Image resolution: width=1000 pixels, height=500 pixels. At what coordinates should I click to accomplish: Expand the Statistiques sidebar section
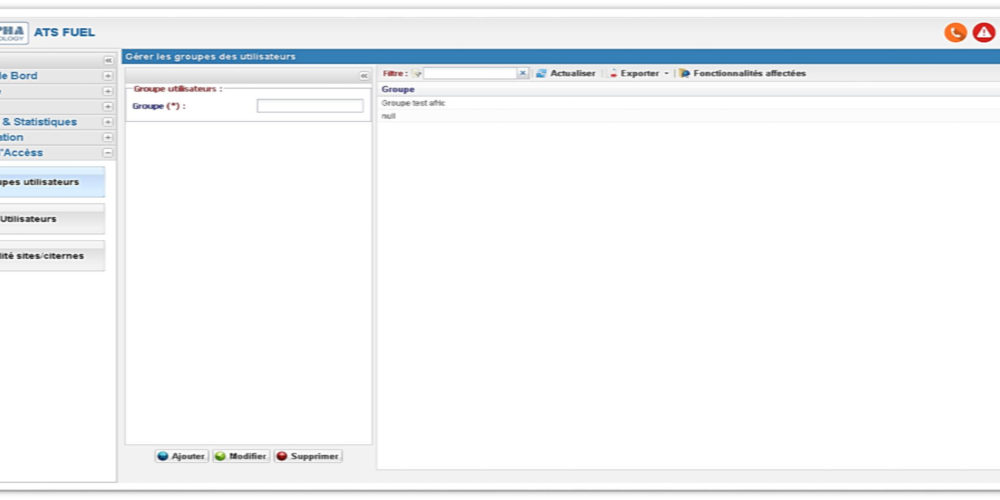tap(108, 122)
